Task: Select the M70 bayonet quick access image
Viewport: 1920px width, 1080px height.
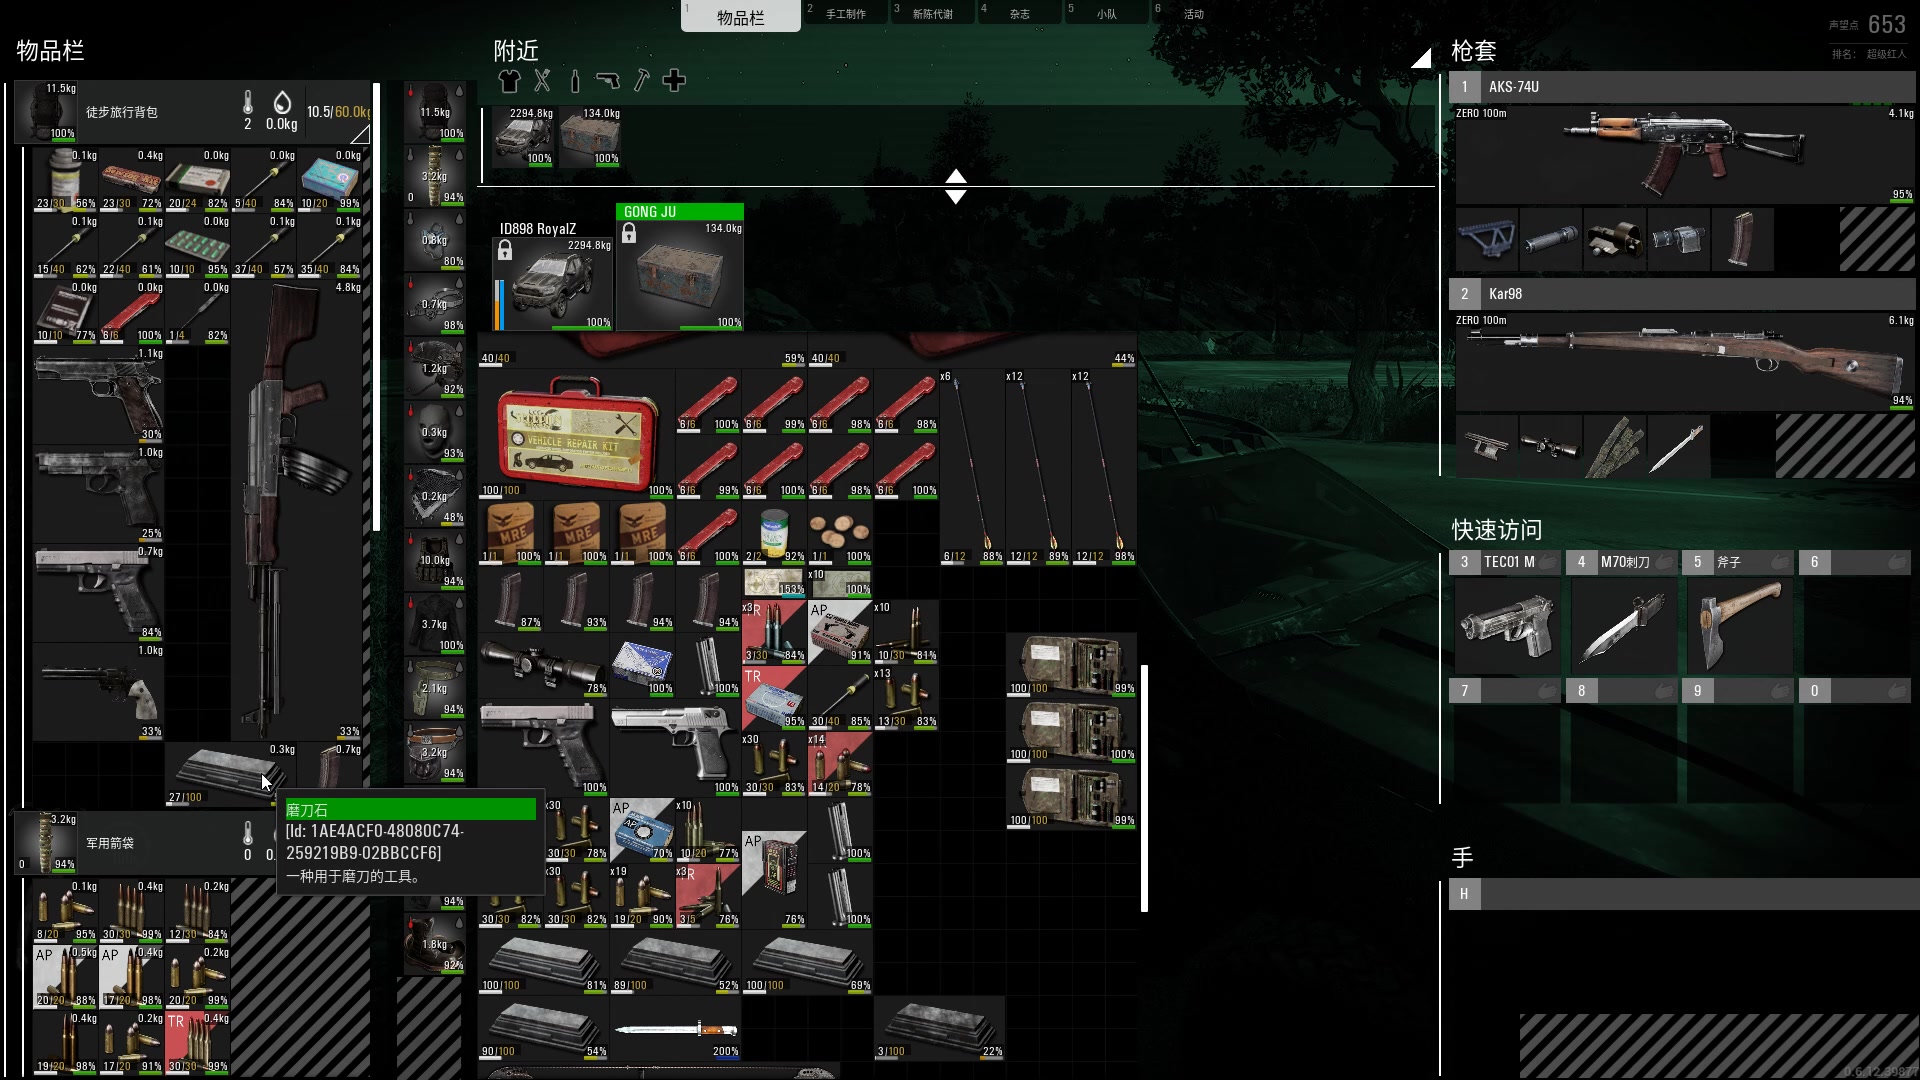Action: (x=1623, y=626)
